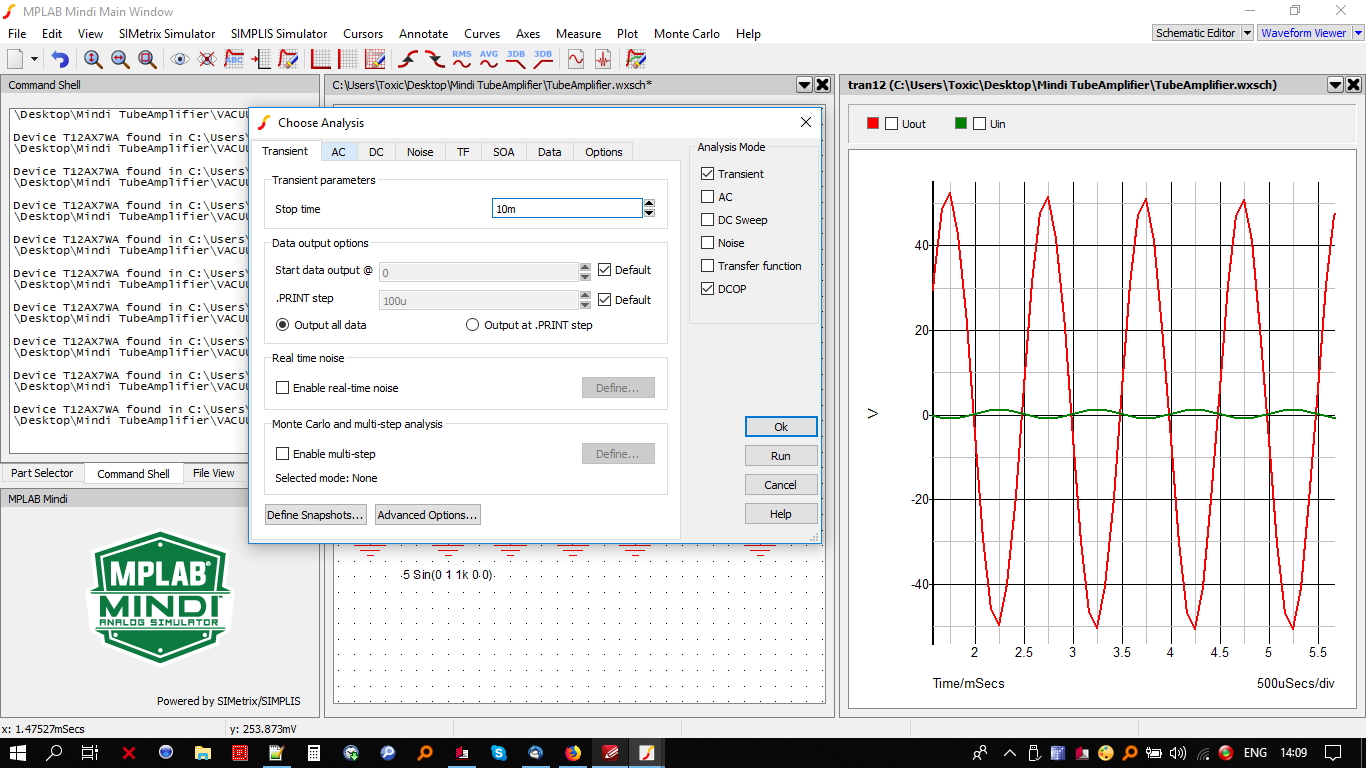Image resolution: width=1366 pixels, height=768 pixels.
Task: Click the blue undo arrow icon
Action: point(60,60)
